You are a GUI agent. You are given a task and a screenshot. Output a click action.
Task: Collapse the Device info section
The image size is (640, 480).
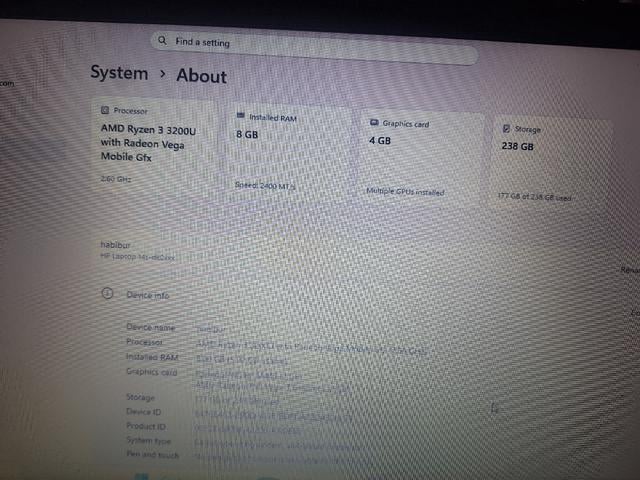148,295
